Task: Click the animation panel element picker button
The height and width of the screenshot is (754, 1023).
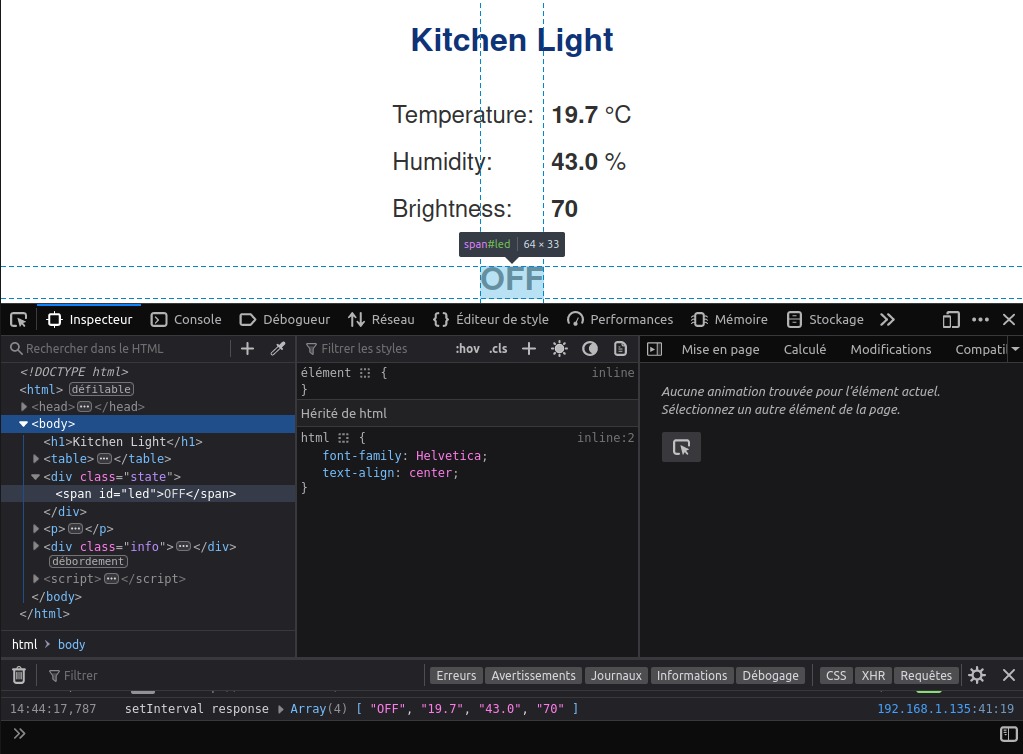Action: (x=681, y=447)
